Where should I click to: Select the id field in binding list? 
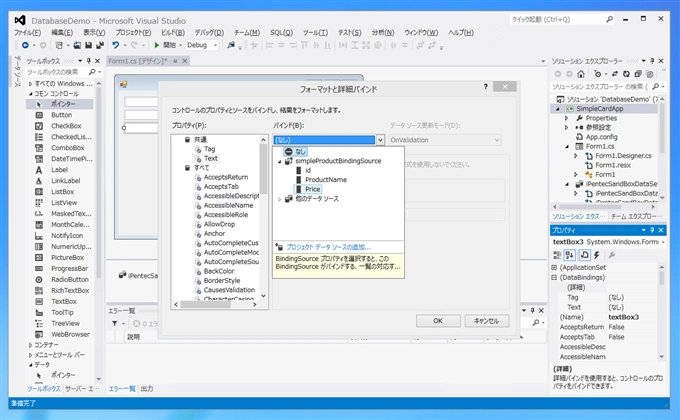[307, 170]
